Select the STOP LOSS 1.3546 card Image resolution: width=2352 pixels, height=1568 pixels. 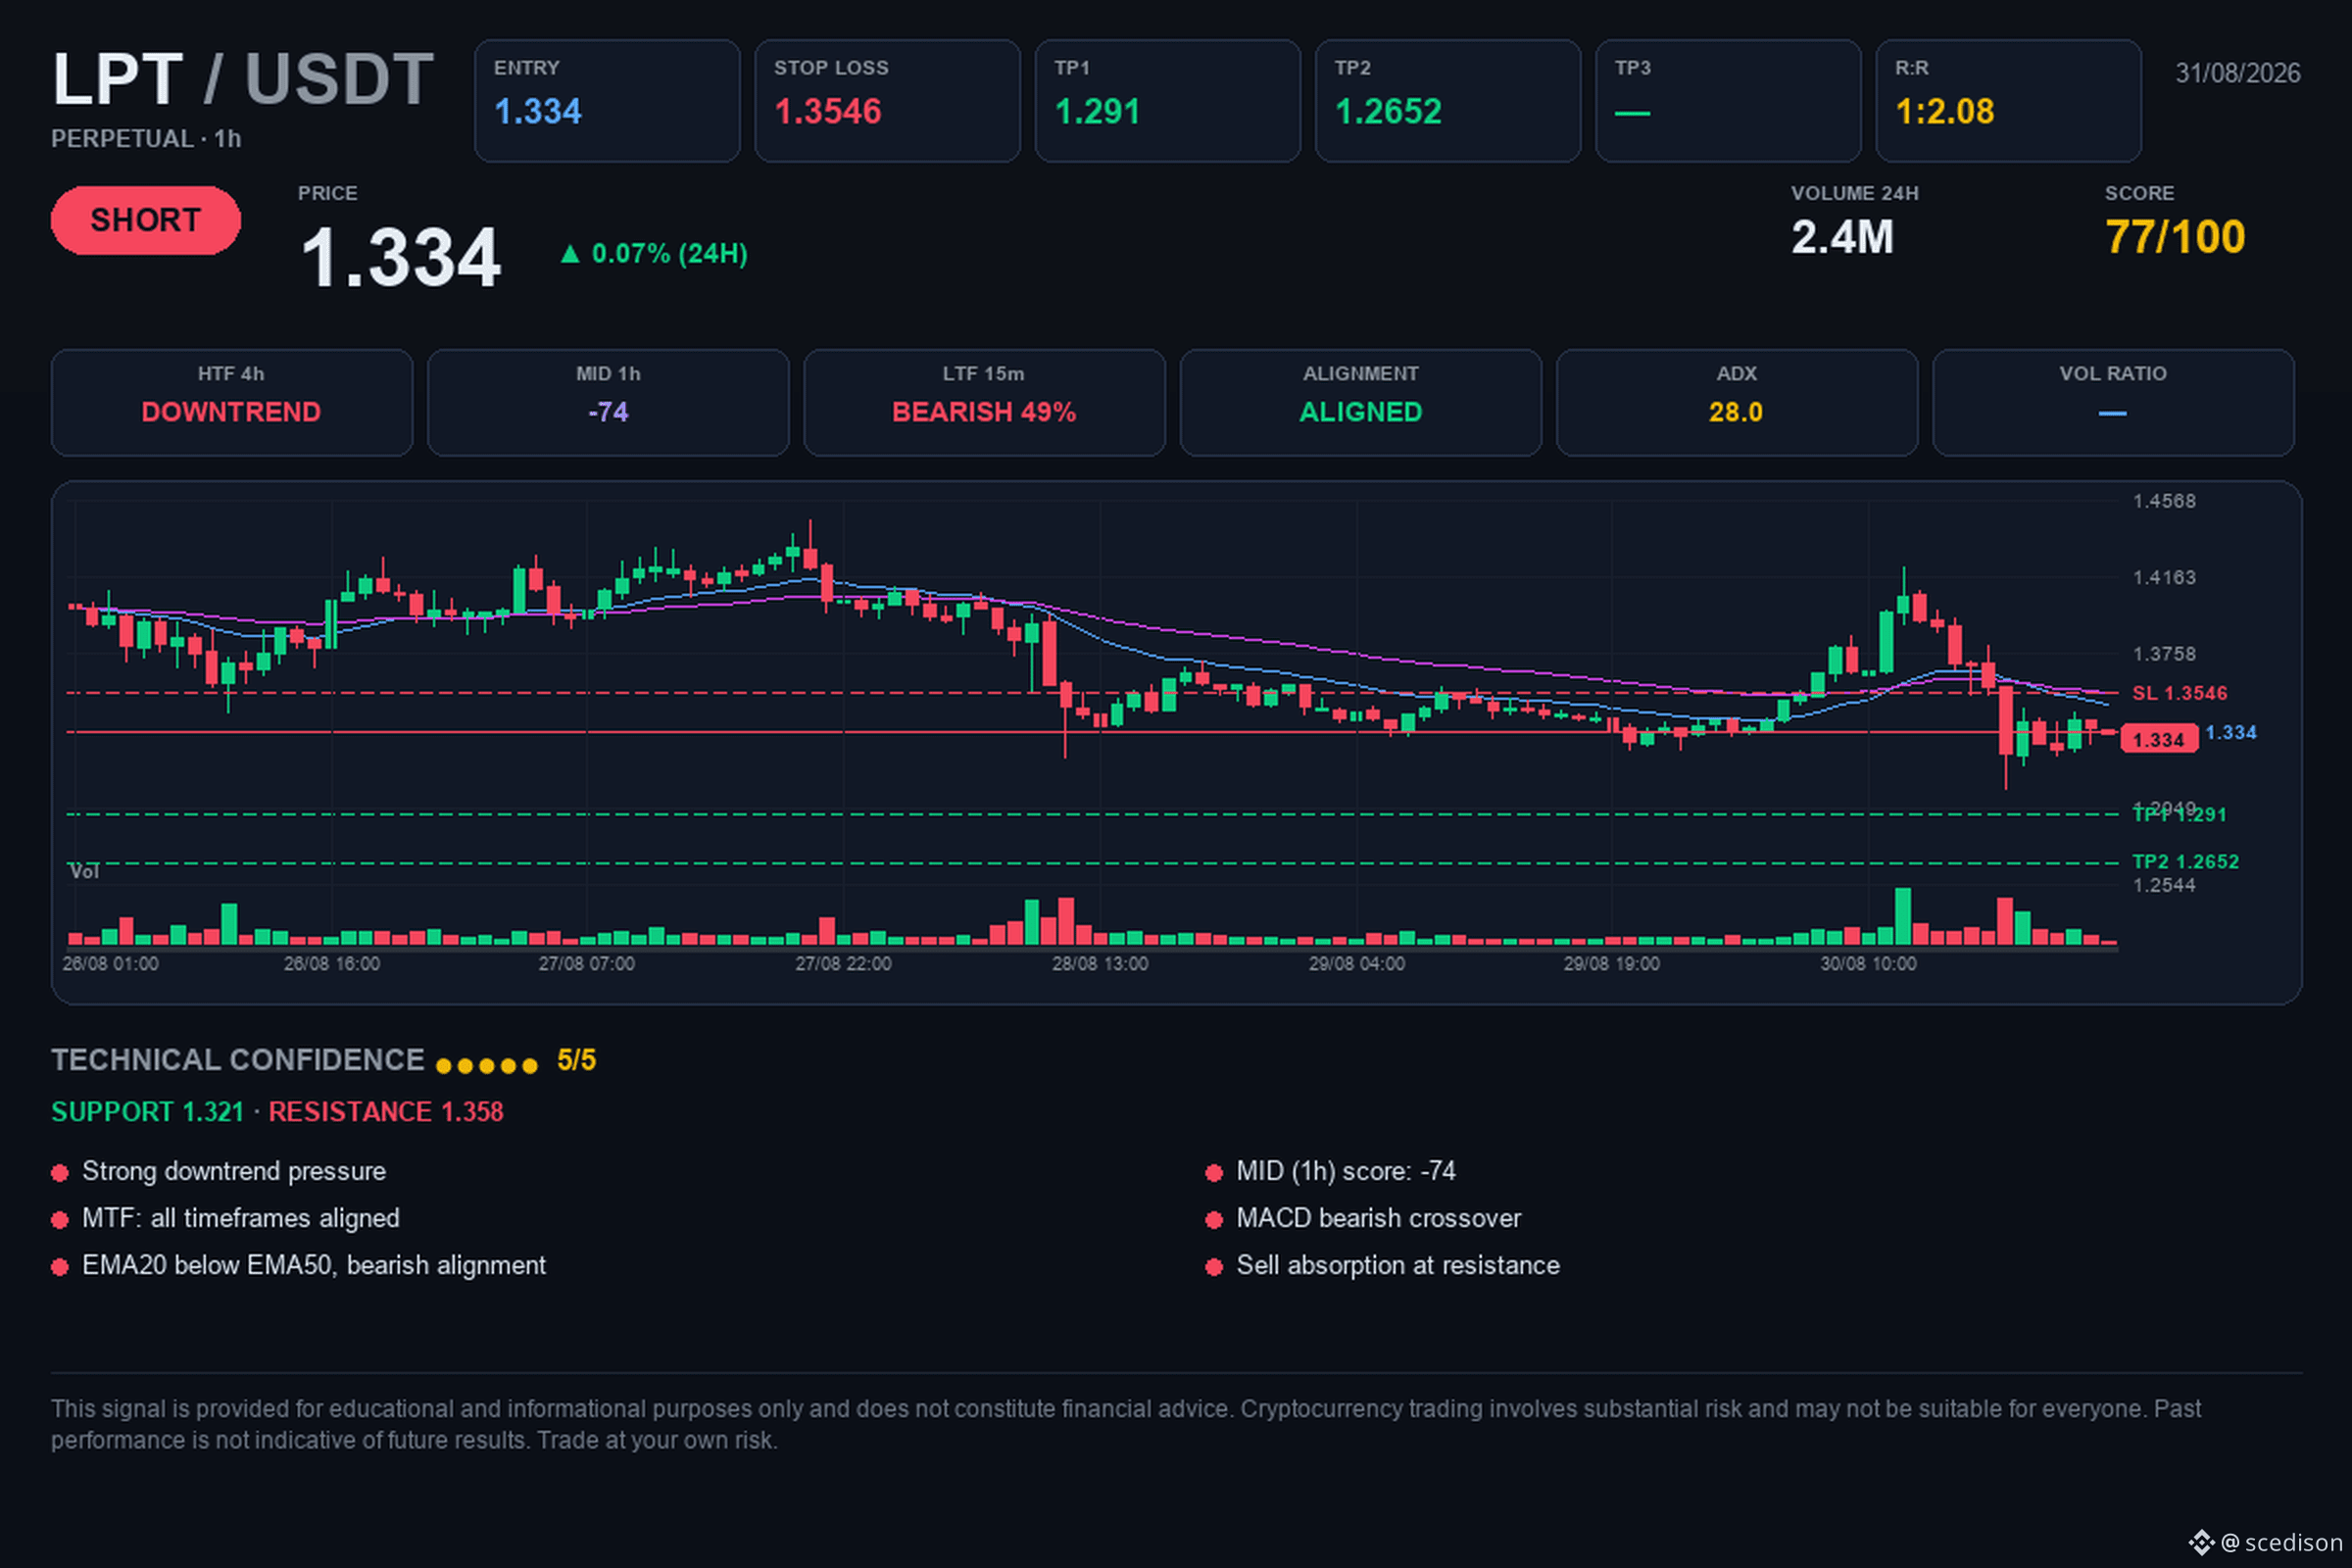click(887, 101)
